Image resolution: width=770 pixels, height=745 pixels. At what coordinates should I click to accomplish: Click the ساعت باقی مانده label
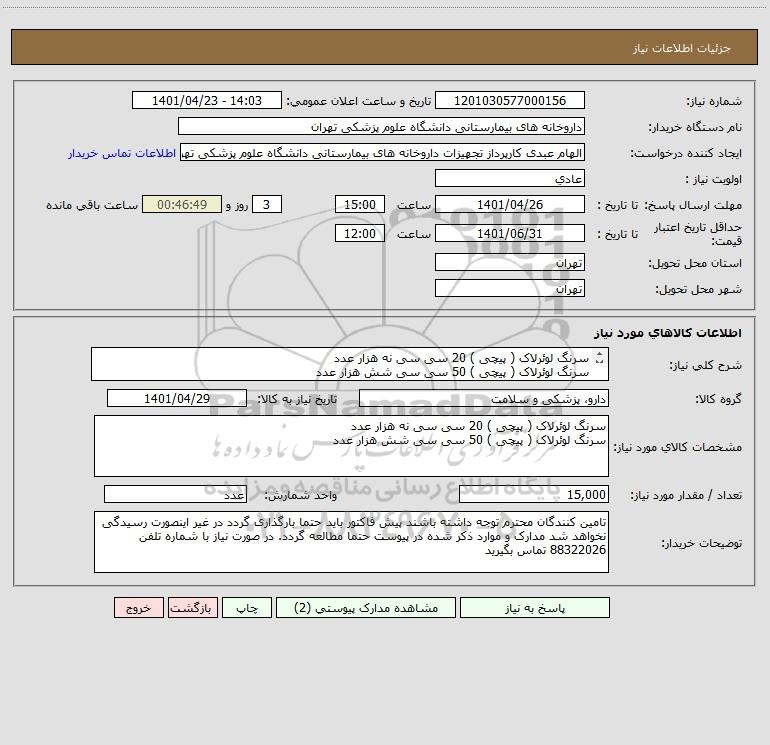click(92, 205)
